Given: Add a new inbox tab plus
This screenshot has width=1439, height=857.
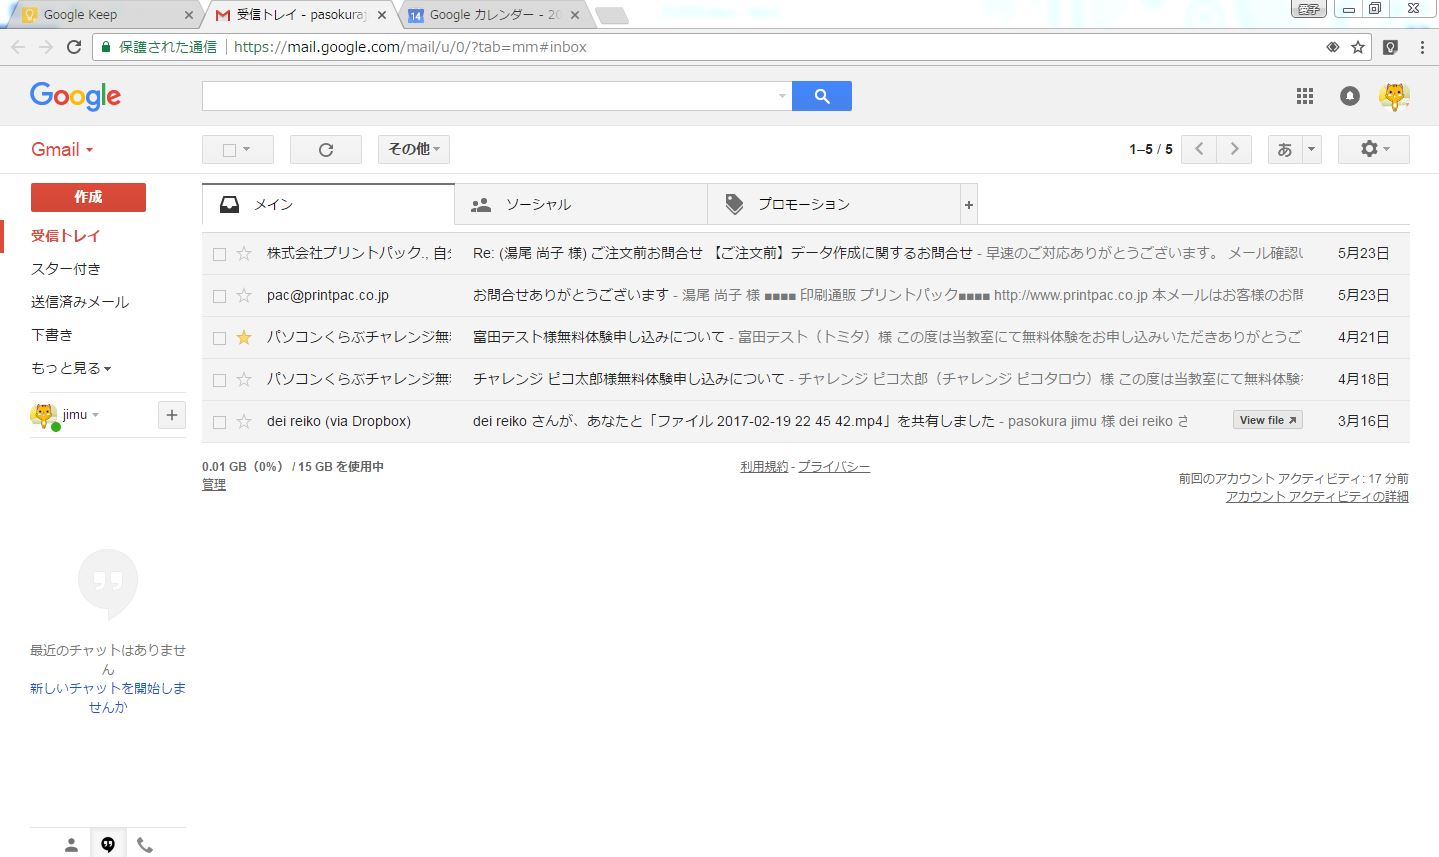Looking at the screenshot, I should click(968, 205).
